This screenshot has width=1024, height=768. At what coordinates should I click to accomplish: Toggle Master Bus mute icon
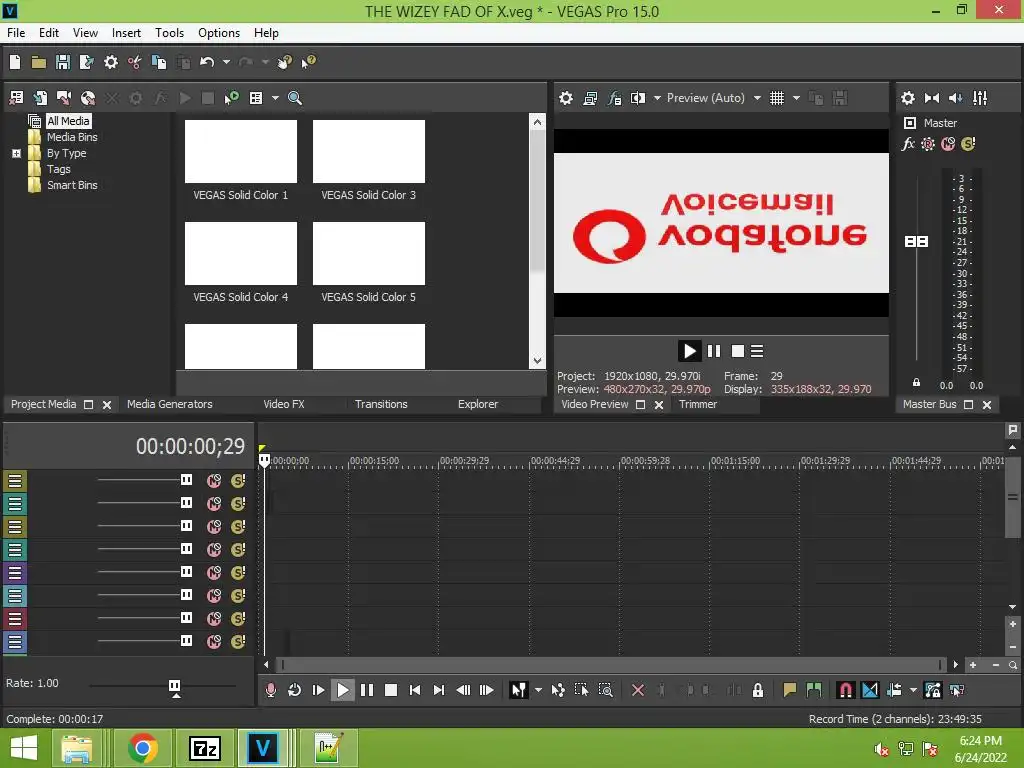pyautogui.click(x=948, y=144)
